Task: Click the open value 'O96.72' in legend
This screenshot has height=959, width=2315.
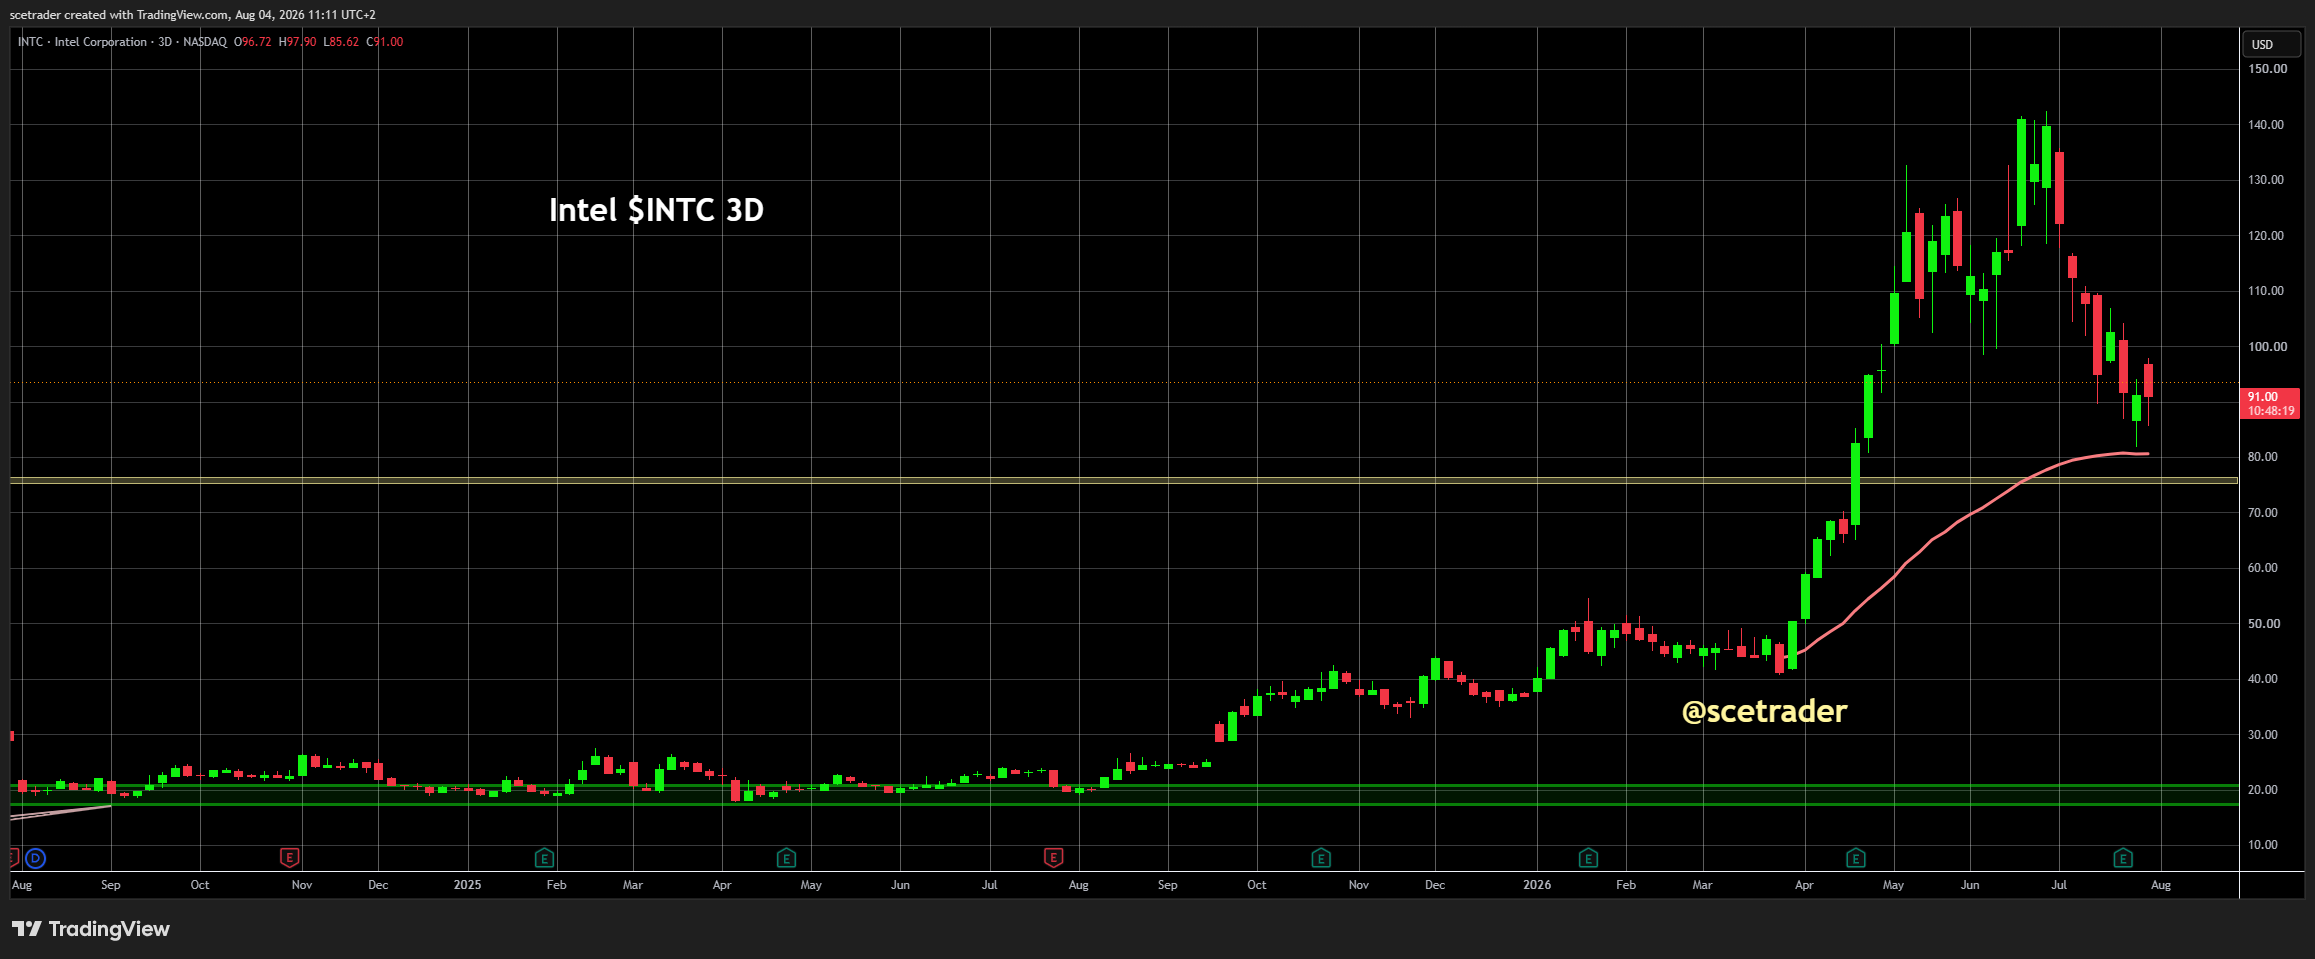Action: tap(253, 42)
